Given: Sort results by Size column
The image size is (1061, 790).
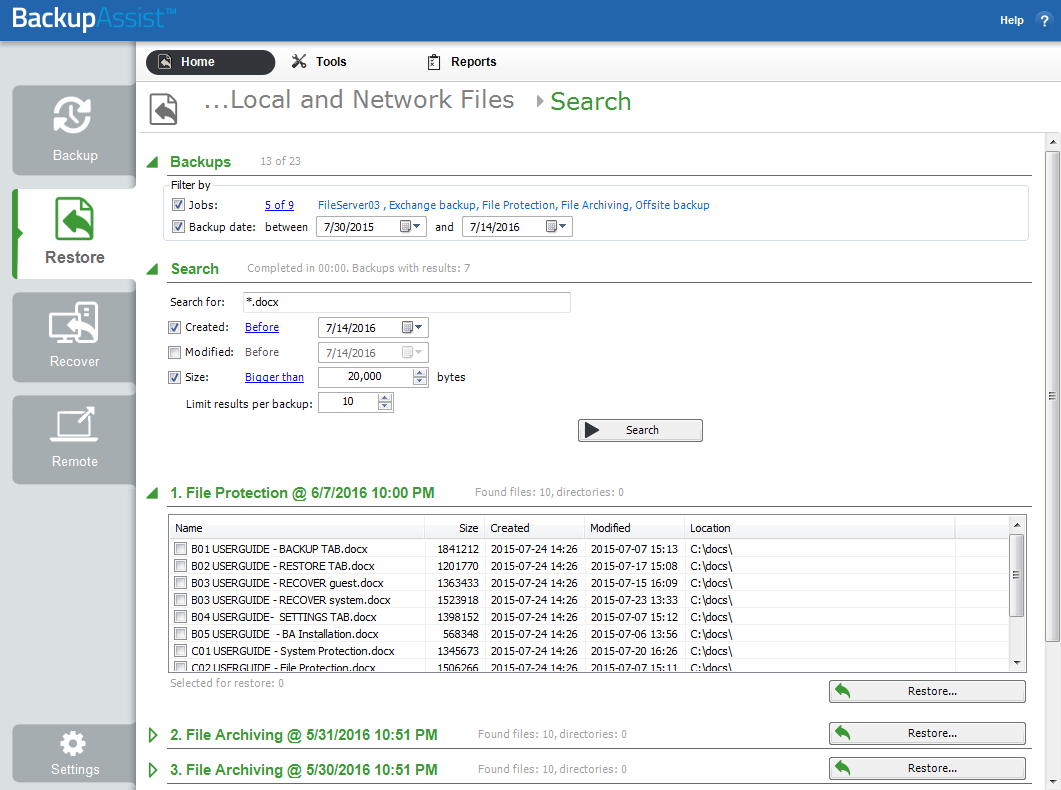Looking at the screenshot, I should [x=454, y=528].
